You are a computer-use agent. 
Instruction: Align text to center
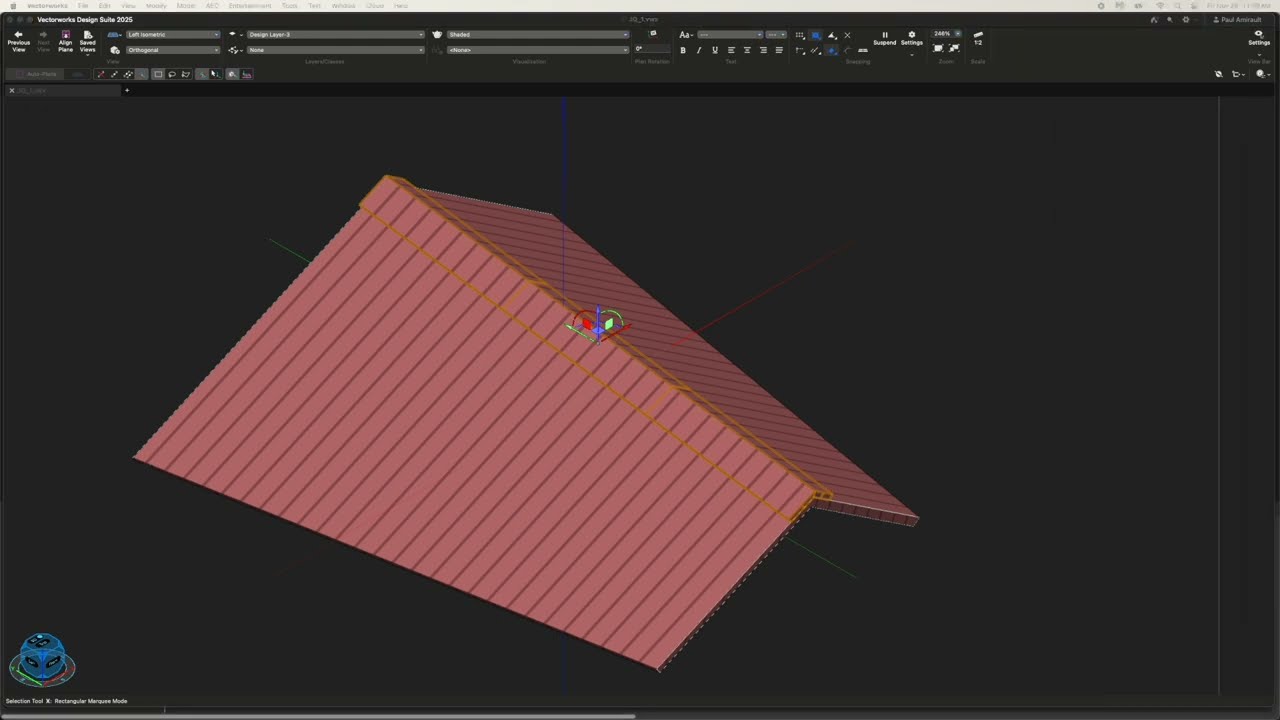[x=747, y=50]
